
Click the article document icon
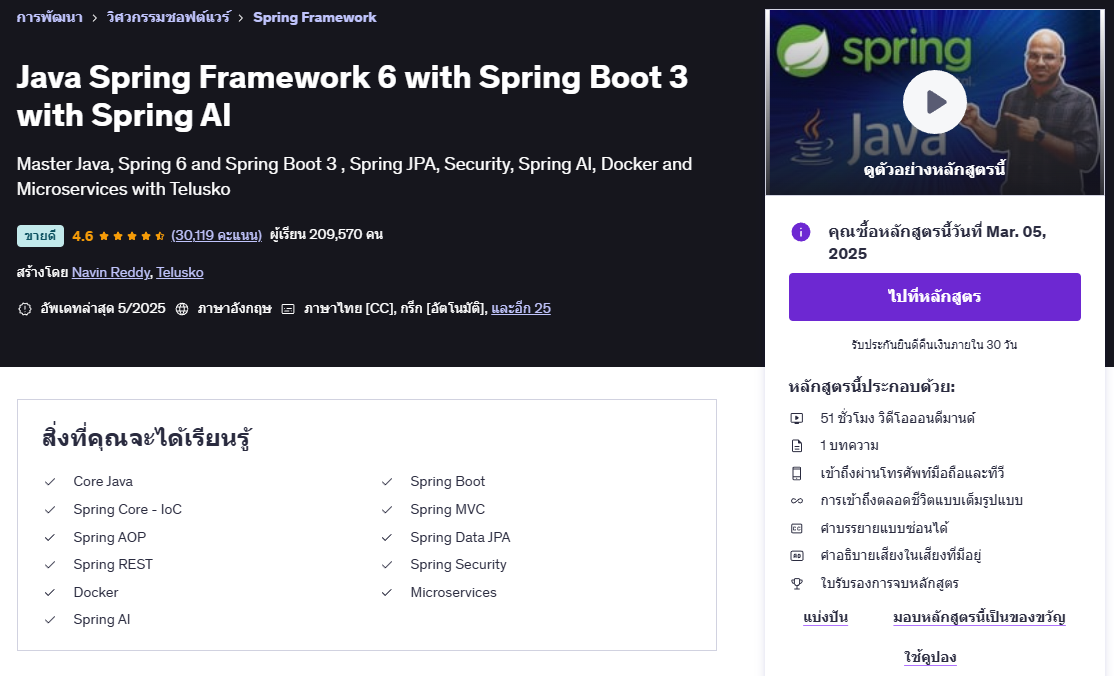coord(795,446)
